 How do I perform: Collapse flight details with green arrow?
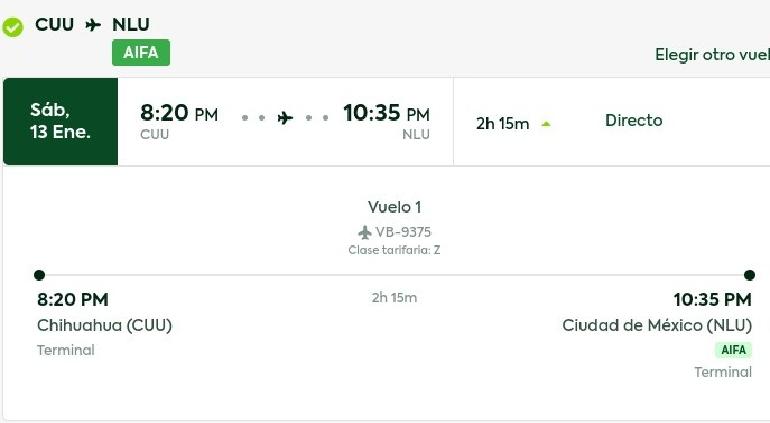point(546,124)
